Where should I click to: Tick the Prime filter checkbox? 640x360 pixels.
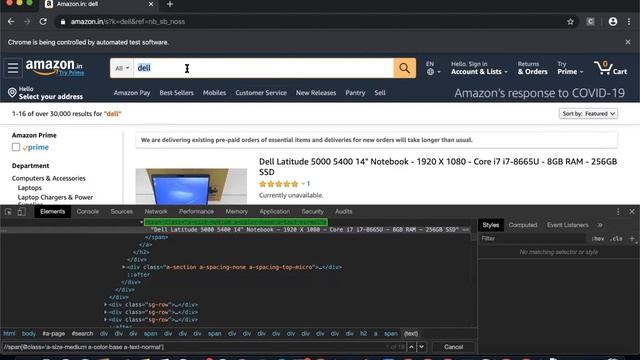(x=16, y=147)
